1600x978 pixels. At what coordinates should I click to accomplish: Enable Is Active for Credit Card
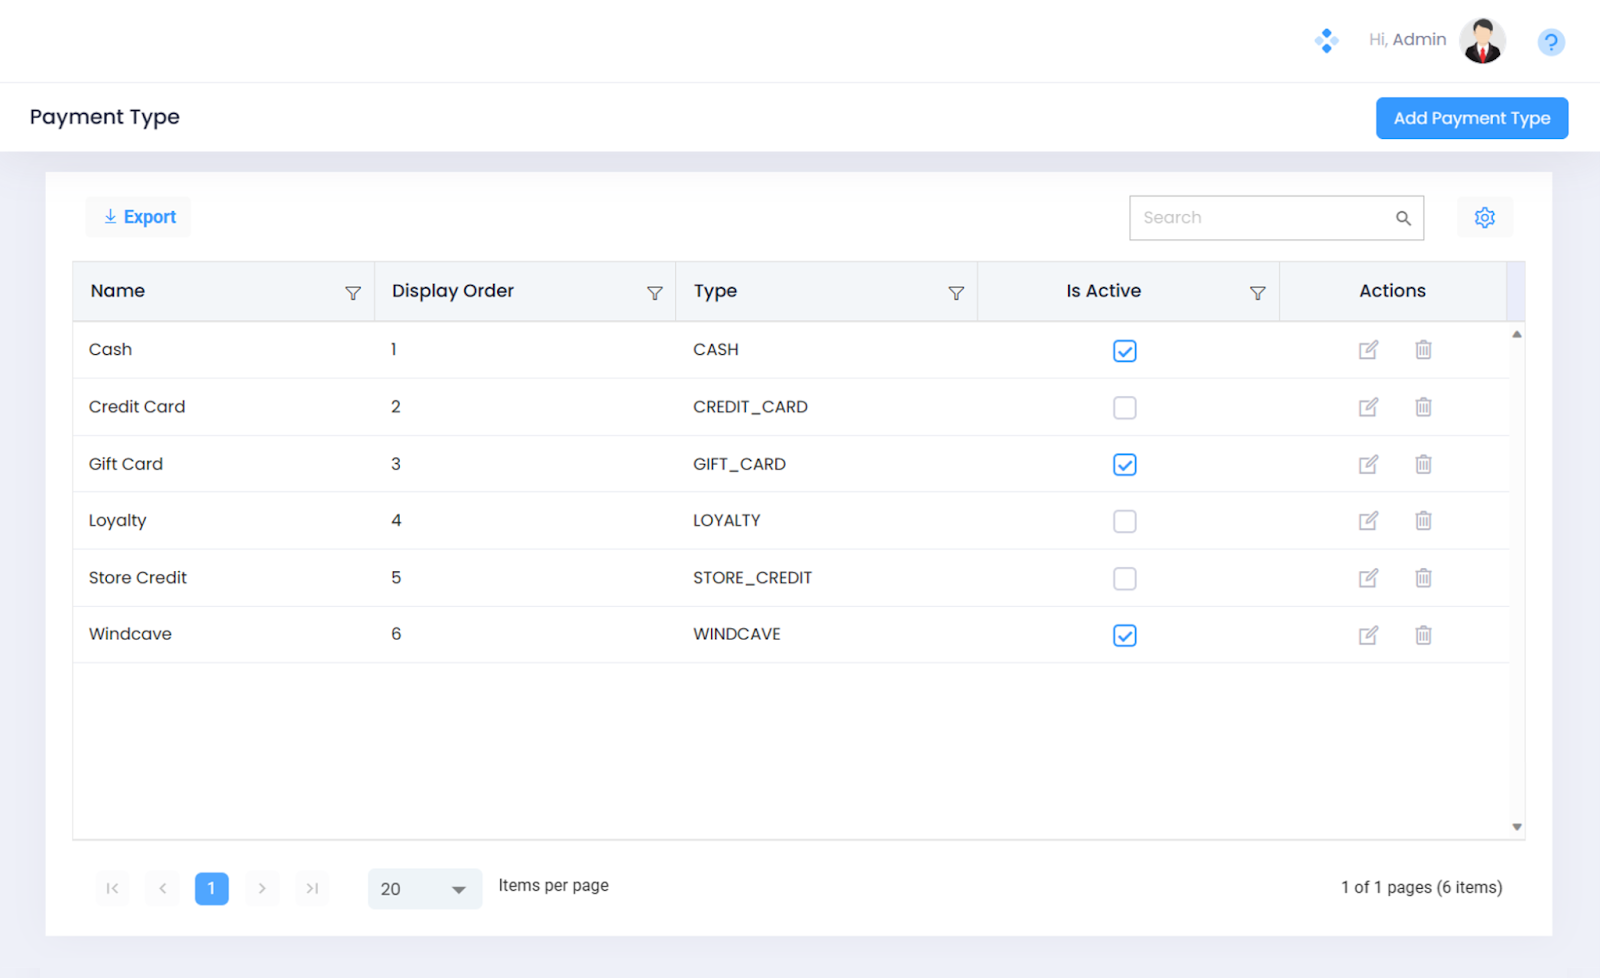click(x=1124, y=408)
